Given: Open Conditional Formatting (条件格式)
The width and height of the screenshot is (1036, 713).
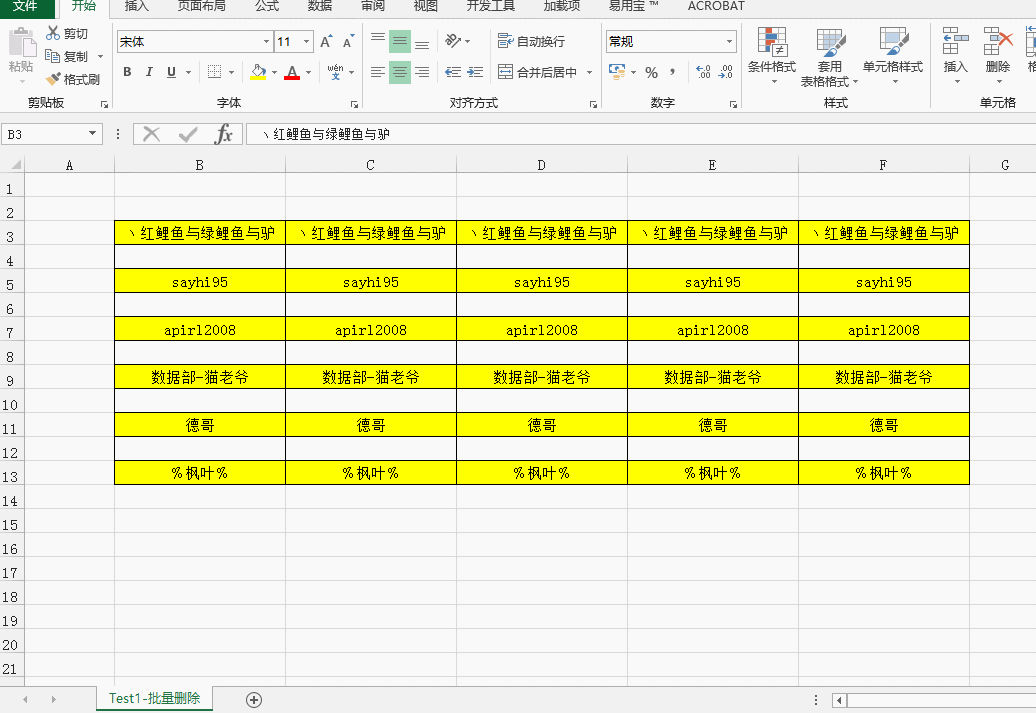Looking at the screenshot, I should tap(771, 56).
